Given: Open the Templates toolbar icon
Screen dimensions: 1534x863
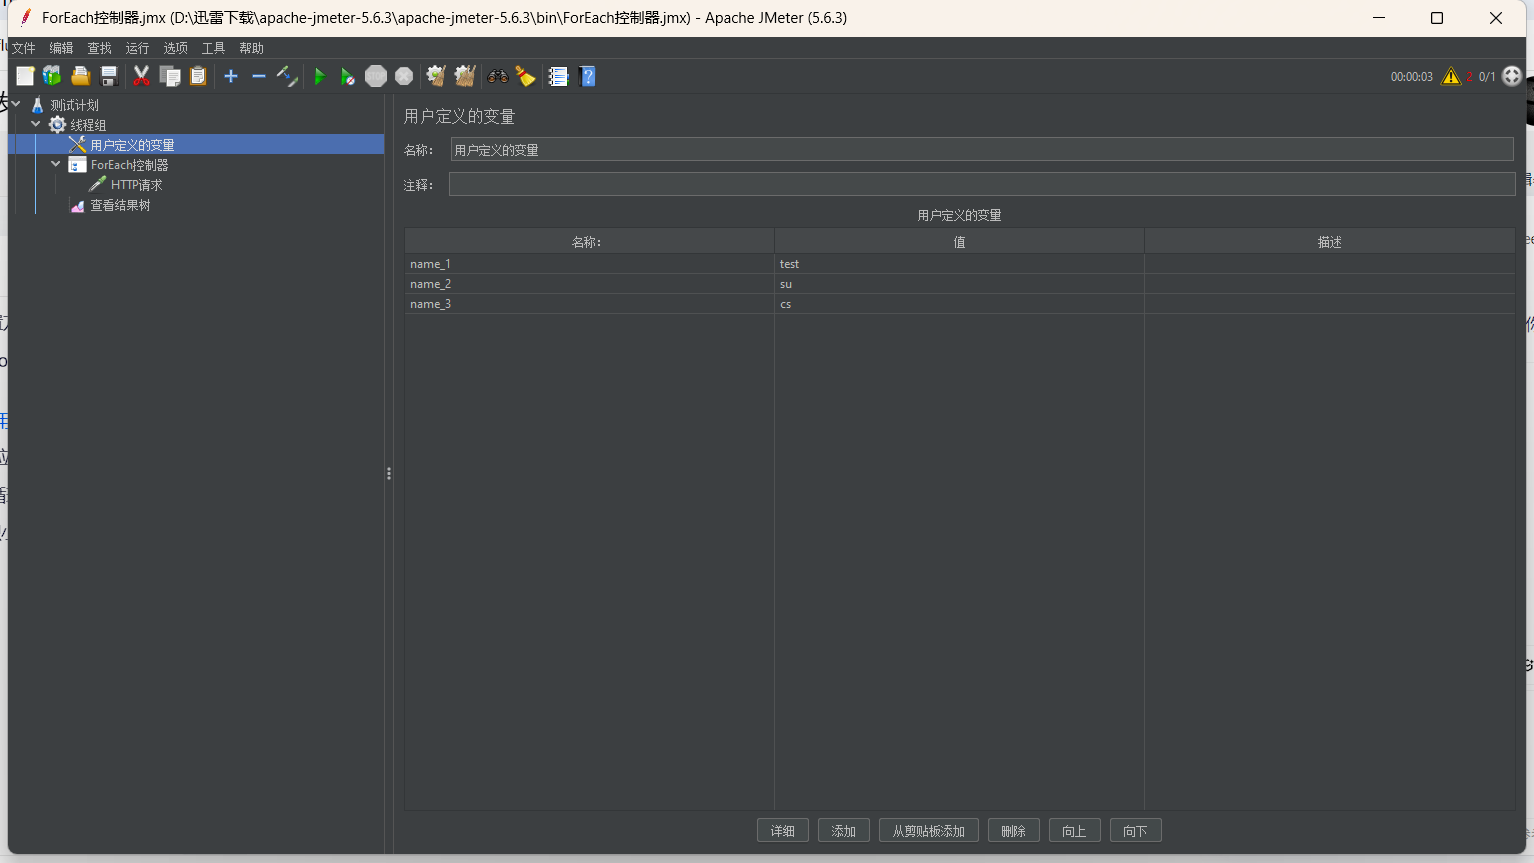Looking at the screenshot, I should [52, 76].
